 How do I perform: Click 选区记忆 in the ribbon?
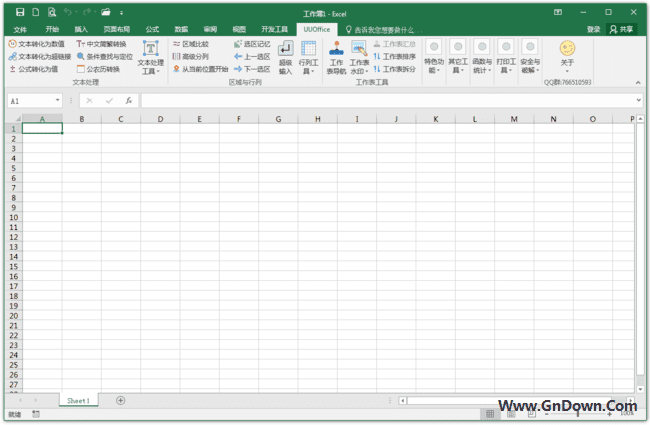[252, 44]
